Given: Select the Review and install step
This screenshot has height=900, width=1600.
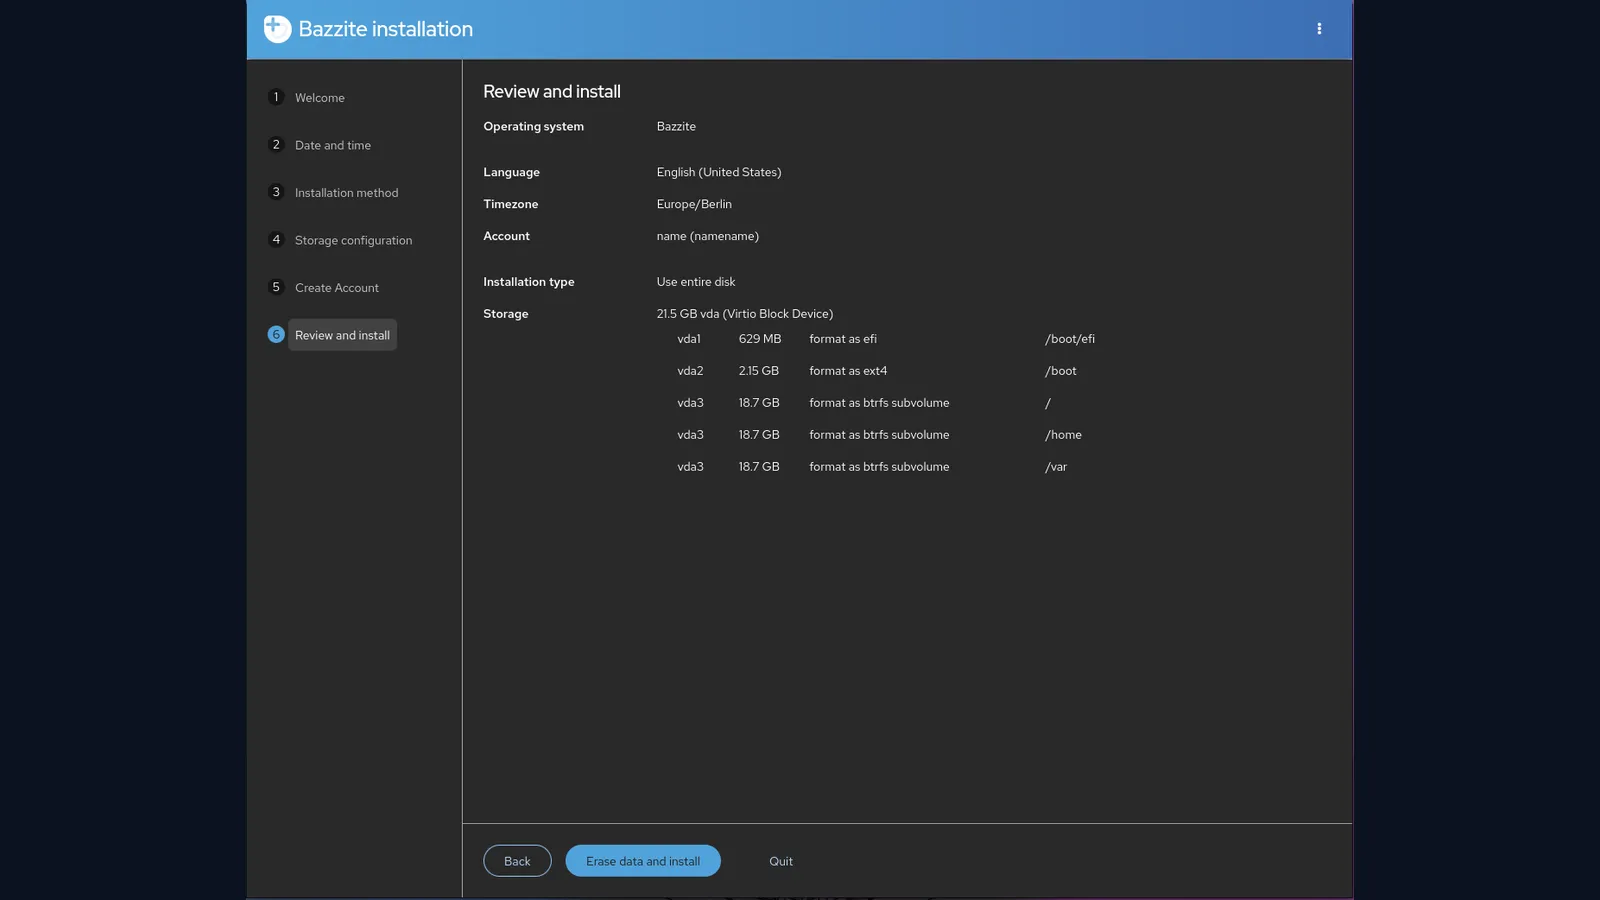Looking at the screenshot, I should (342, 335).
